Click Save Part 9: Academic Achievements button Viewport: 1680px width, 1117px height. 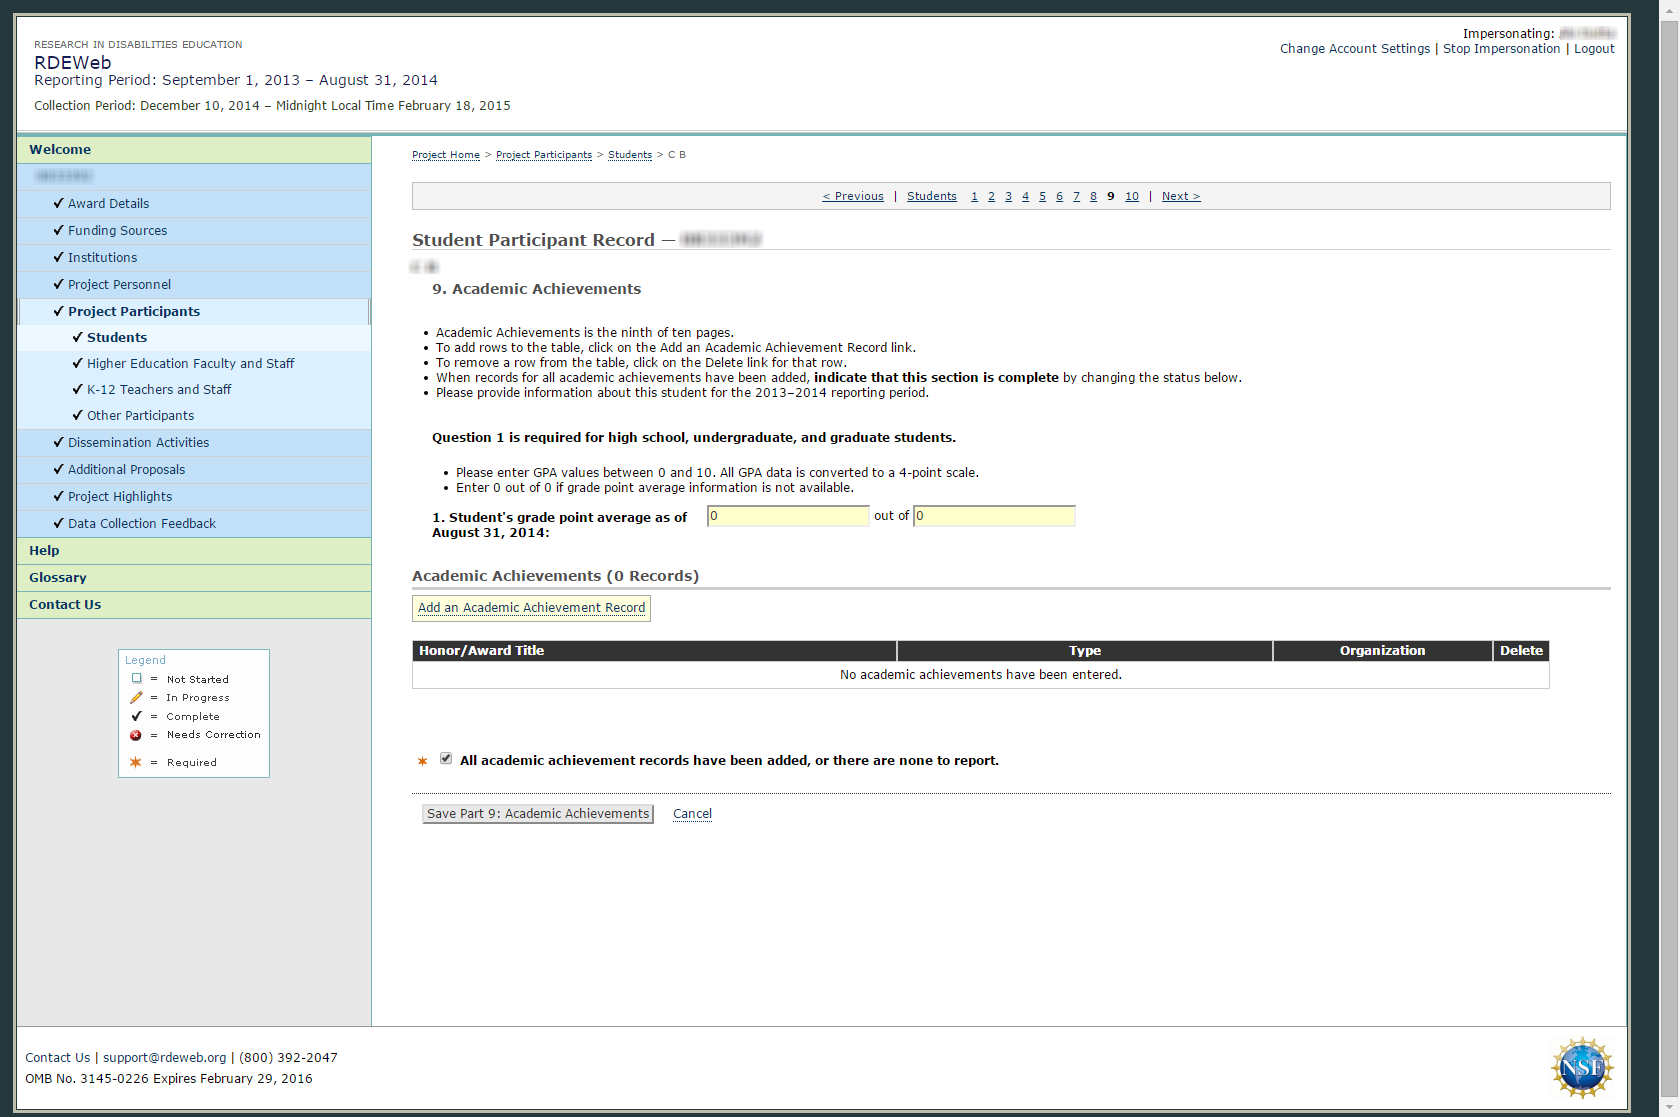tap(538, 814)
